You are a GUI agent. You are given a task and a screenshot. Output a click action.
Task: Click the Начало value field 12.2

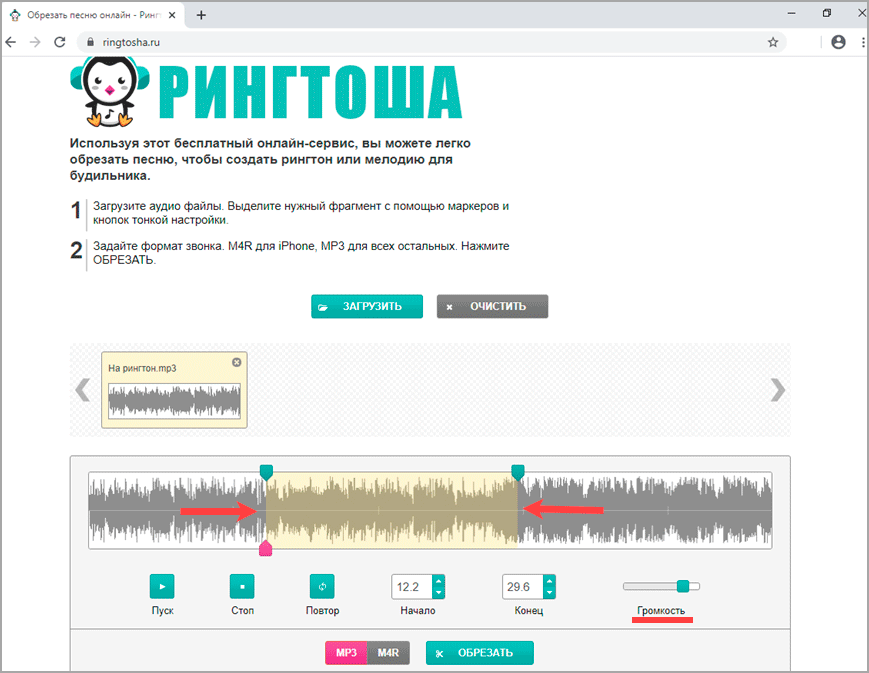click(412, 587)
